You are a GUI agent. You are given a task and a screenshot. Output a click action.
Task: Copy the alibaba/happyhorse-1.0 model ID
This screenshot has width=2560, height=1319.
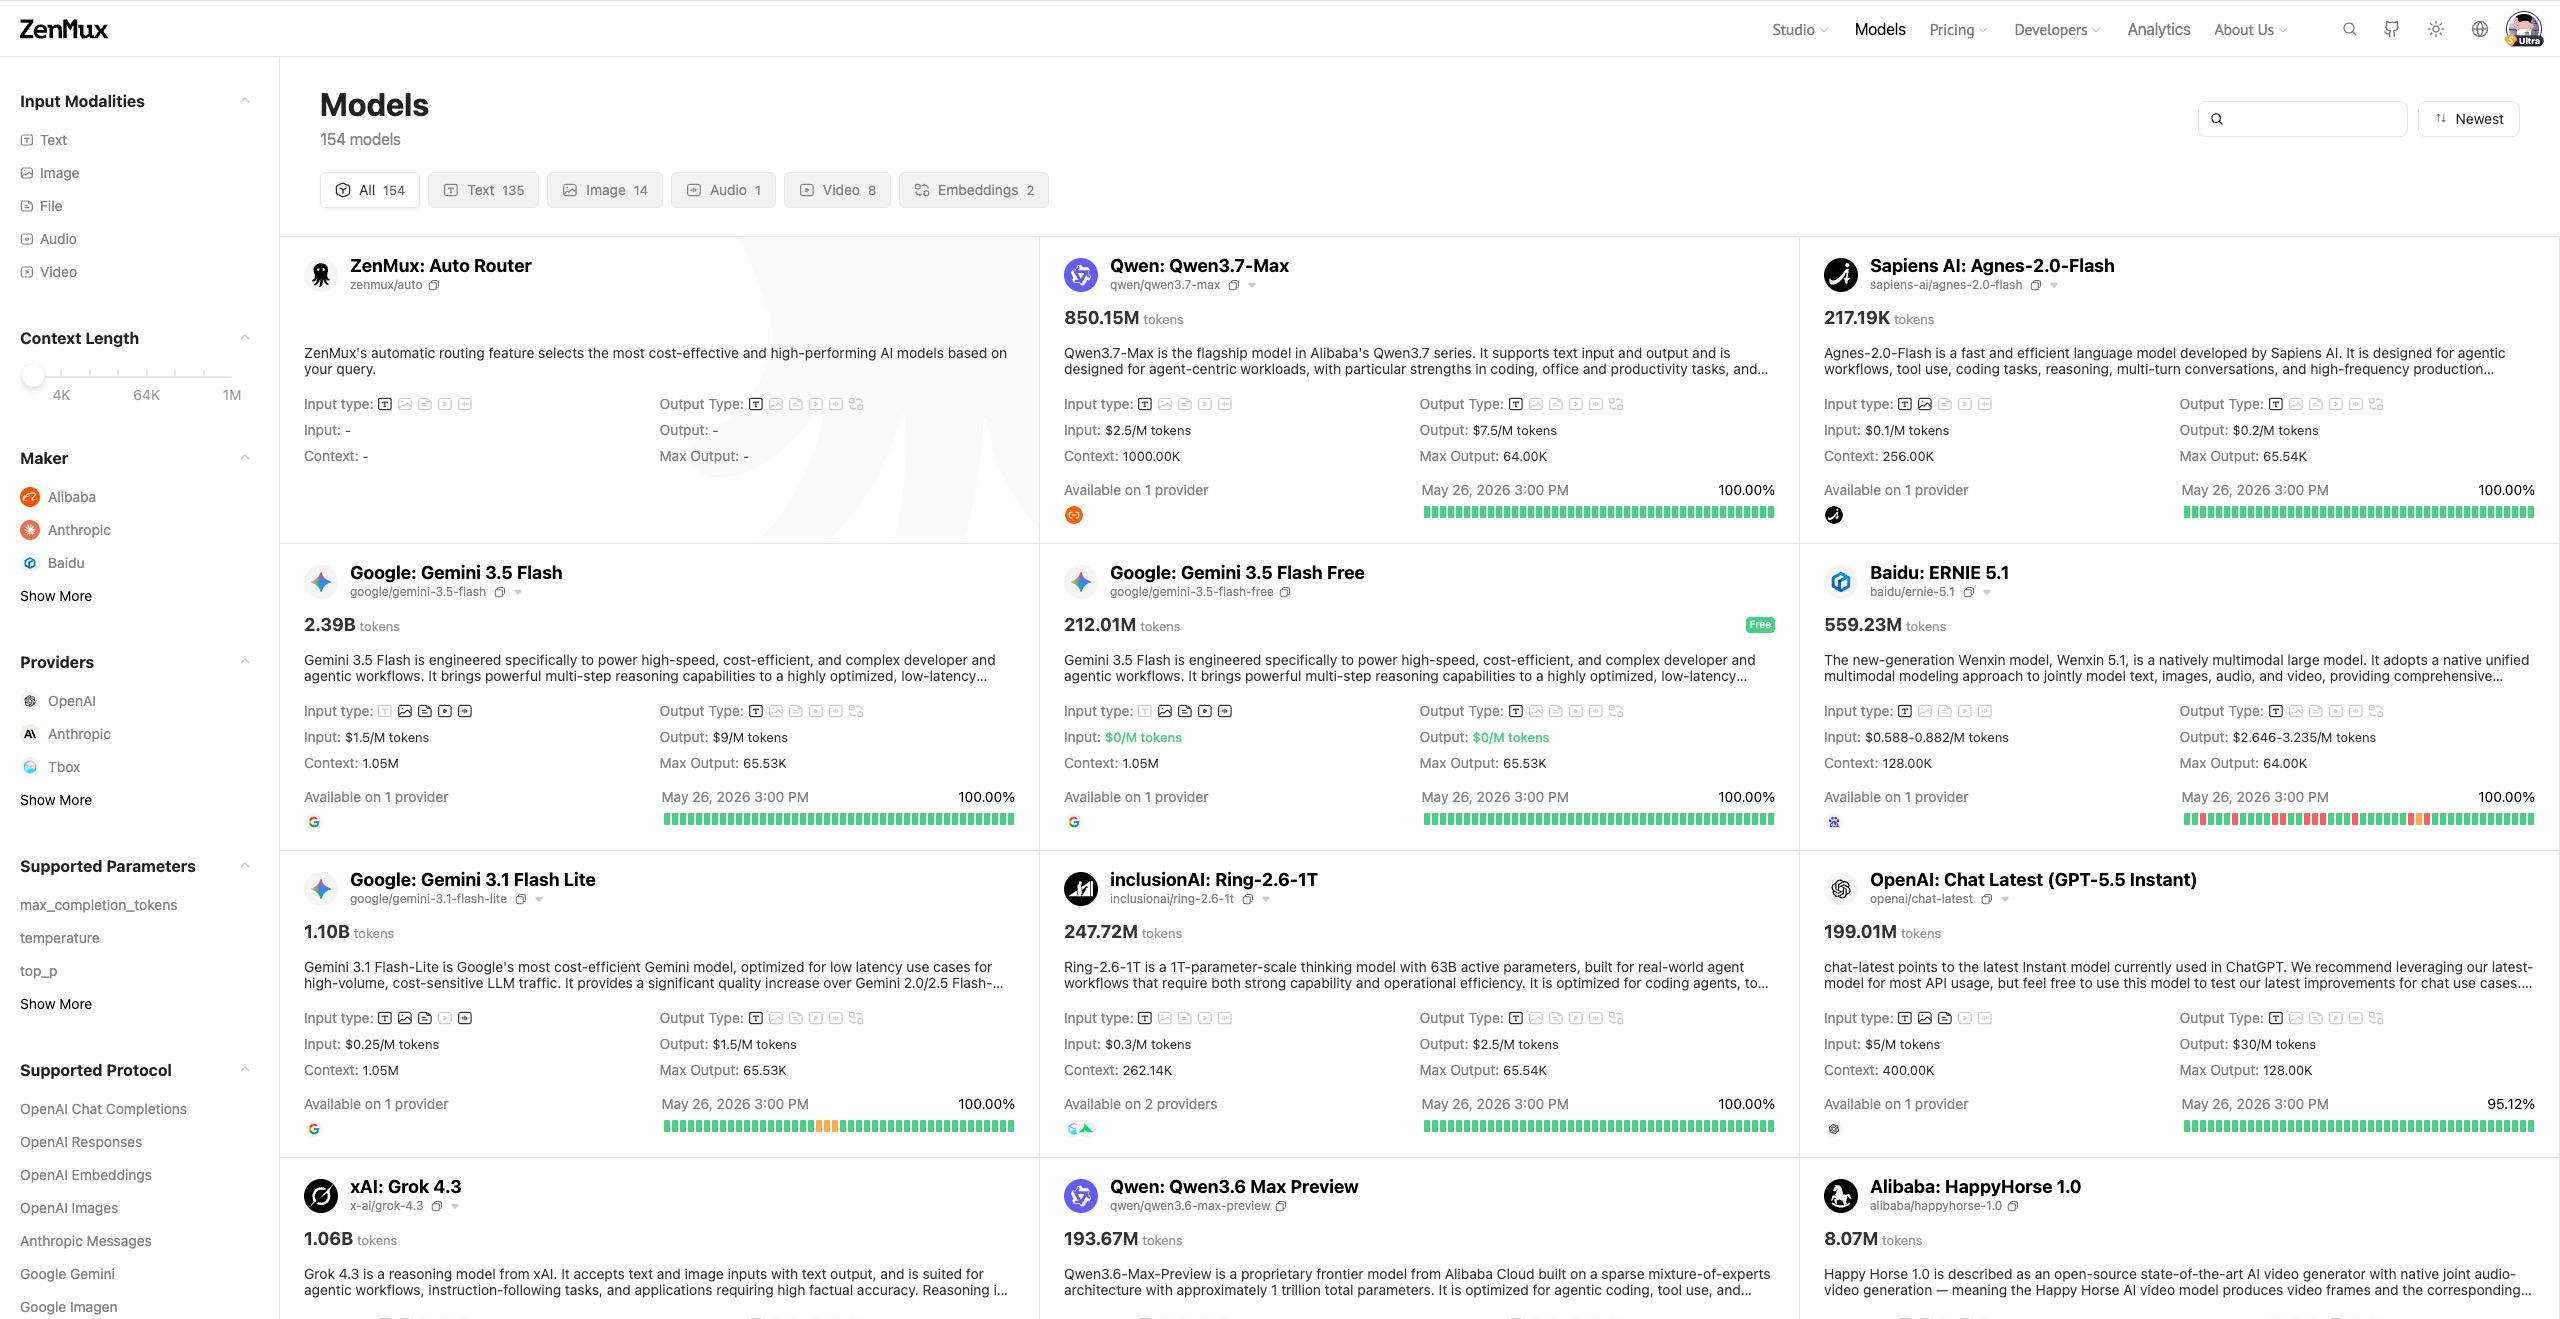2013,1206
